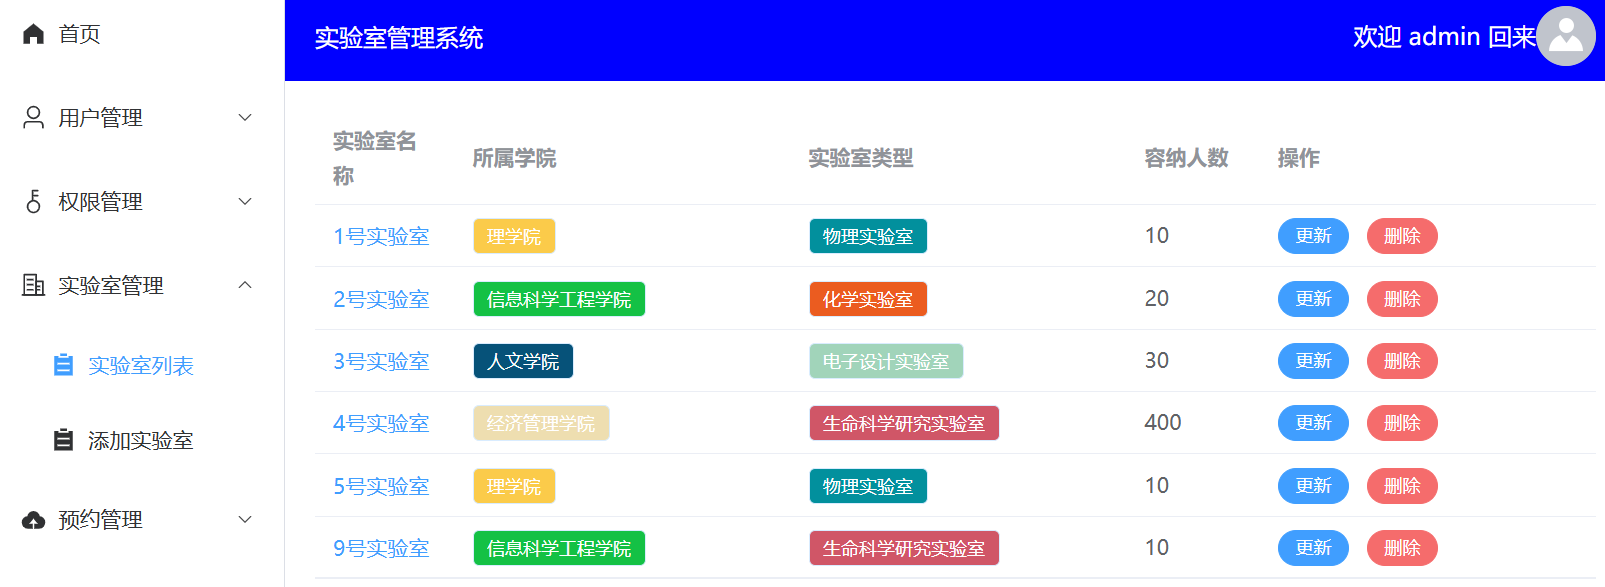Click the 电子设计实验室 type tag
The width and height of the screenshot is (1605, 587).
click(x=885, y=361)
